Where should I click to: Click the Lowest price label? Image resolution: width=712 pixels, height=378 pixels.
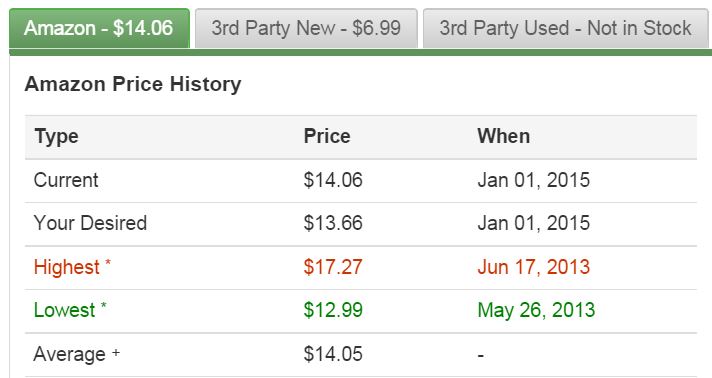coord(64,310)
